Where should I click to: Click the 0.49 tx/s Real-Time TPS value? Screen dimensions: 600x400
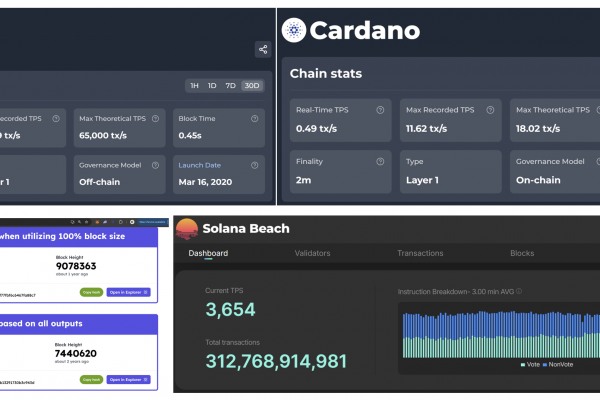(x=316, y=129)
